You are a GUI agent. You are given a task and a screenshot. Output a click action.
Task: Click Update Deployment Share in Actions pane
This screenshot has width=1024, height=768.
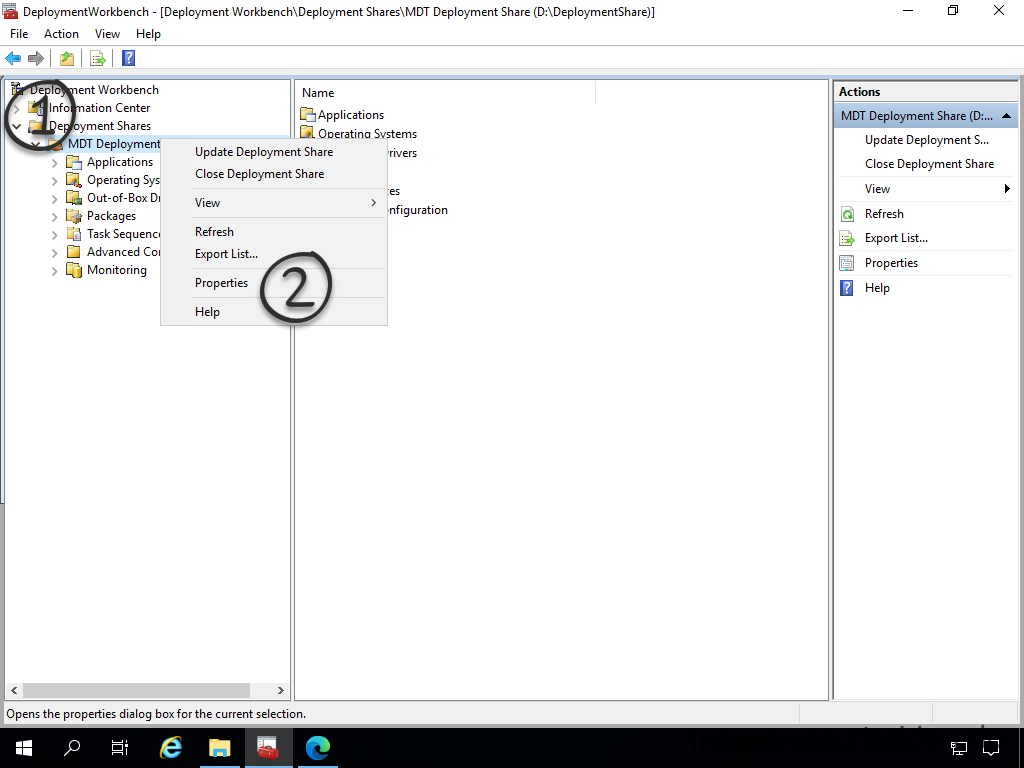(927, 140)
